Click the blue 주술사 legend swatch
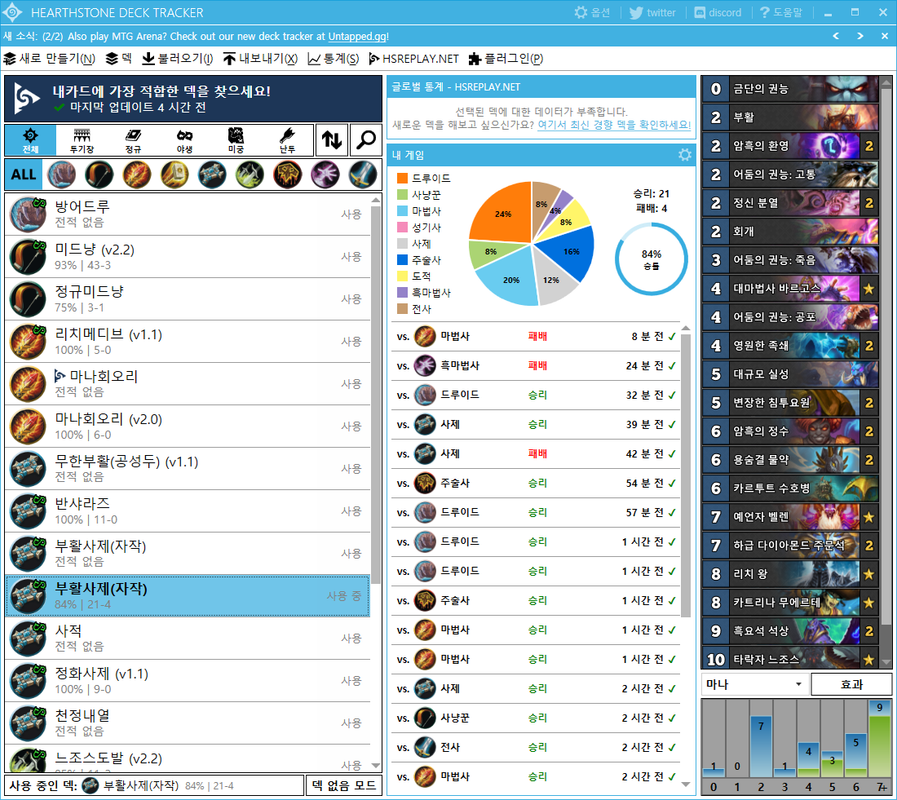 (402, 260)
